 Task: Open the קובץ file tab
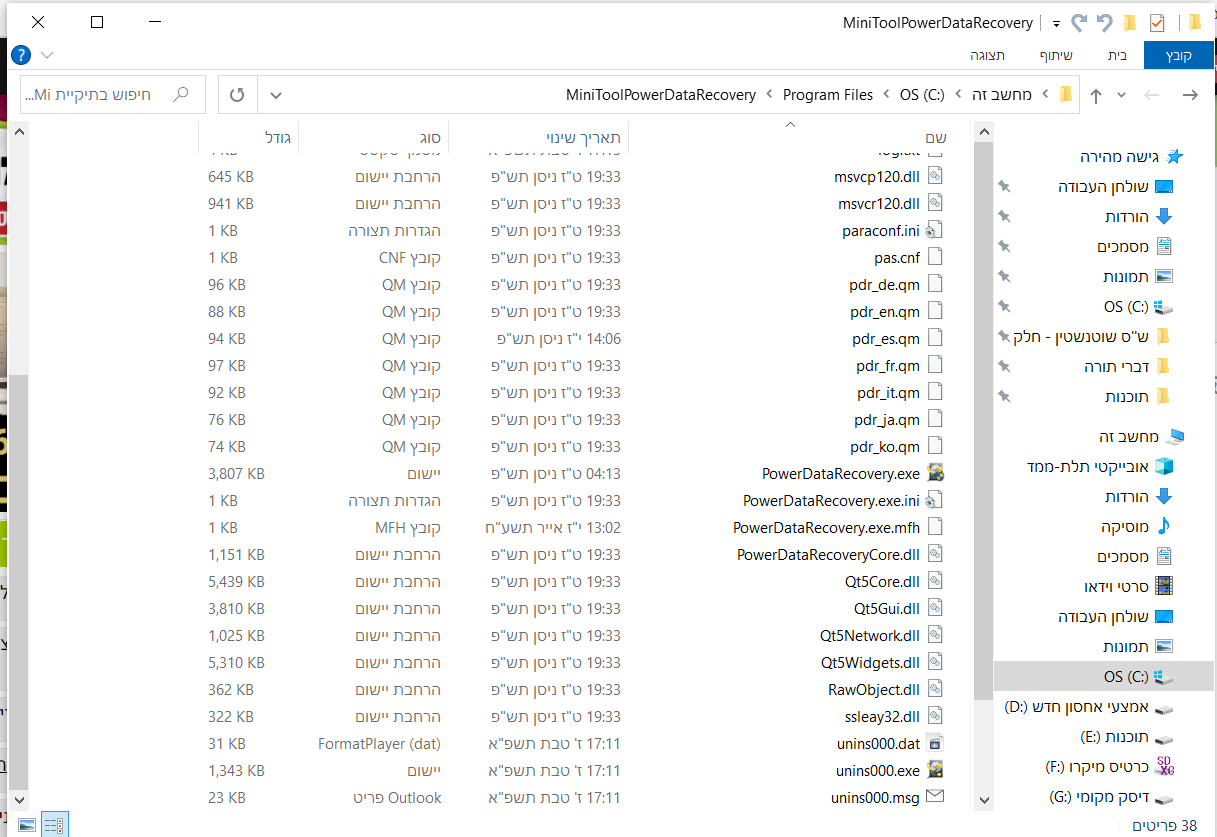click(1179, 55)
